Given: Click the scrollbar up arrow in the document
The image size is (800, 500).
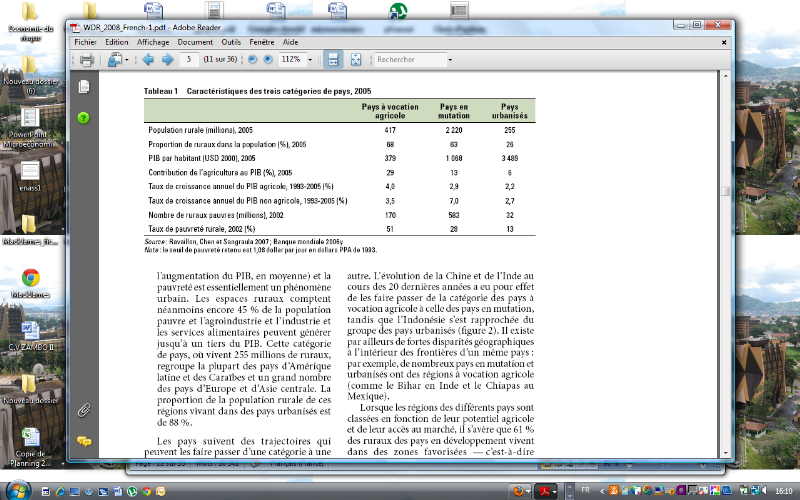Looking at the screenshot, I should click(x=726, y=76).
